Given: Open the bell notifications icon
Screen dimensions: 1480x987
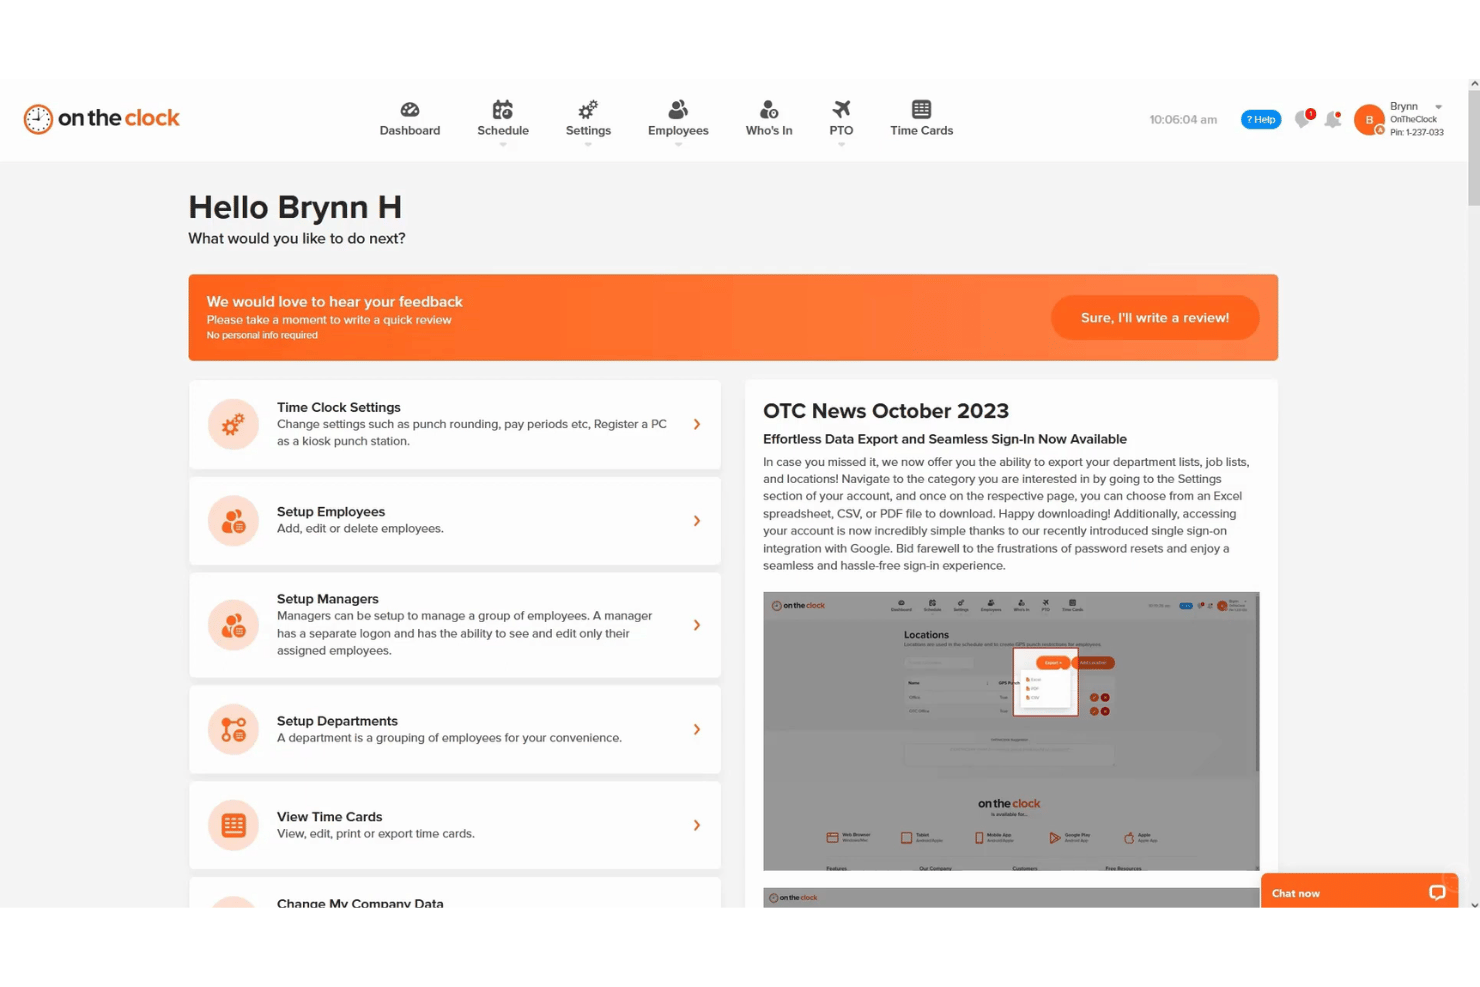Looking at the screenshot, I should tap(1333, 119).
